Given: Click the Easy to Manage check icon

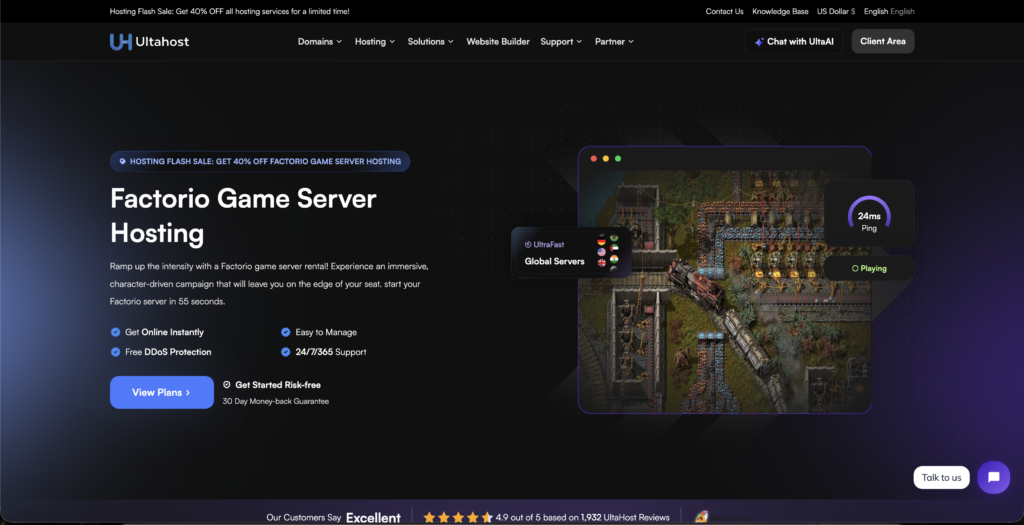Looking at the screenshot, I should pyautogui.click(x=285, y=332).
